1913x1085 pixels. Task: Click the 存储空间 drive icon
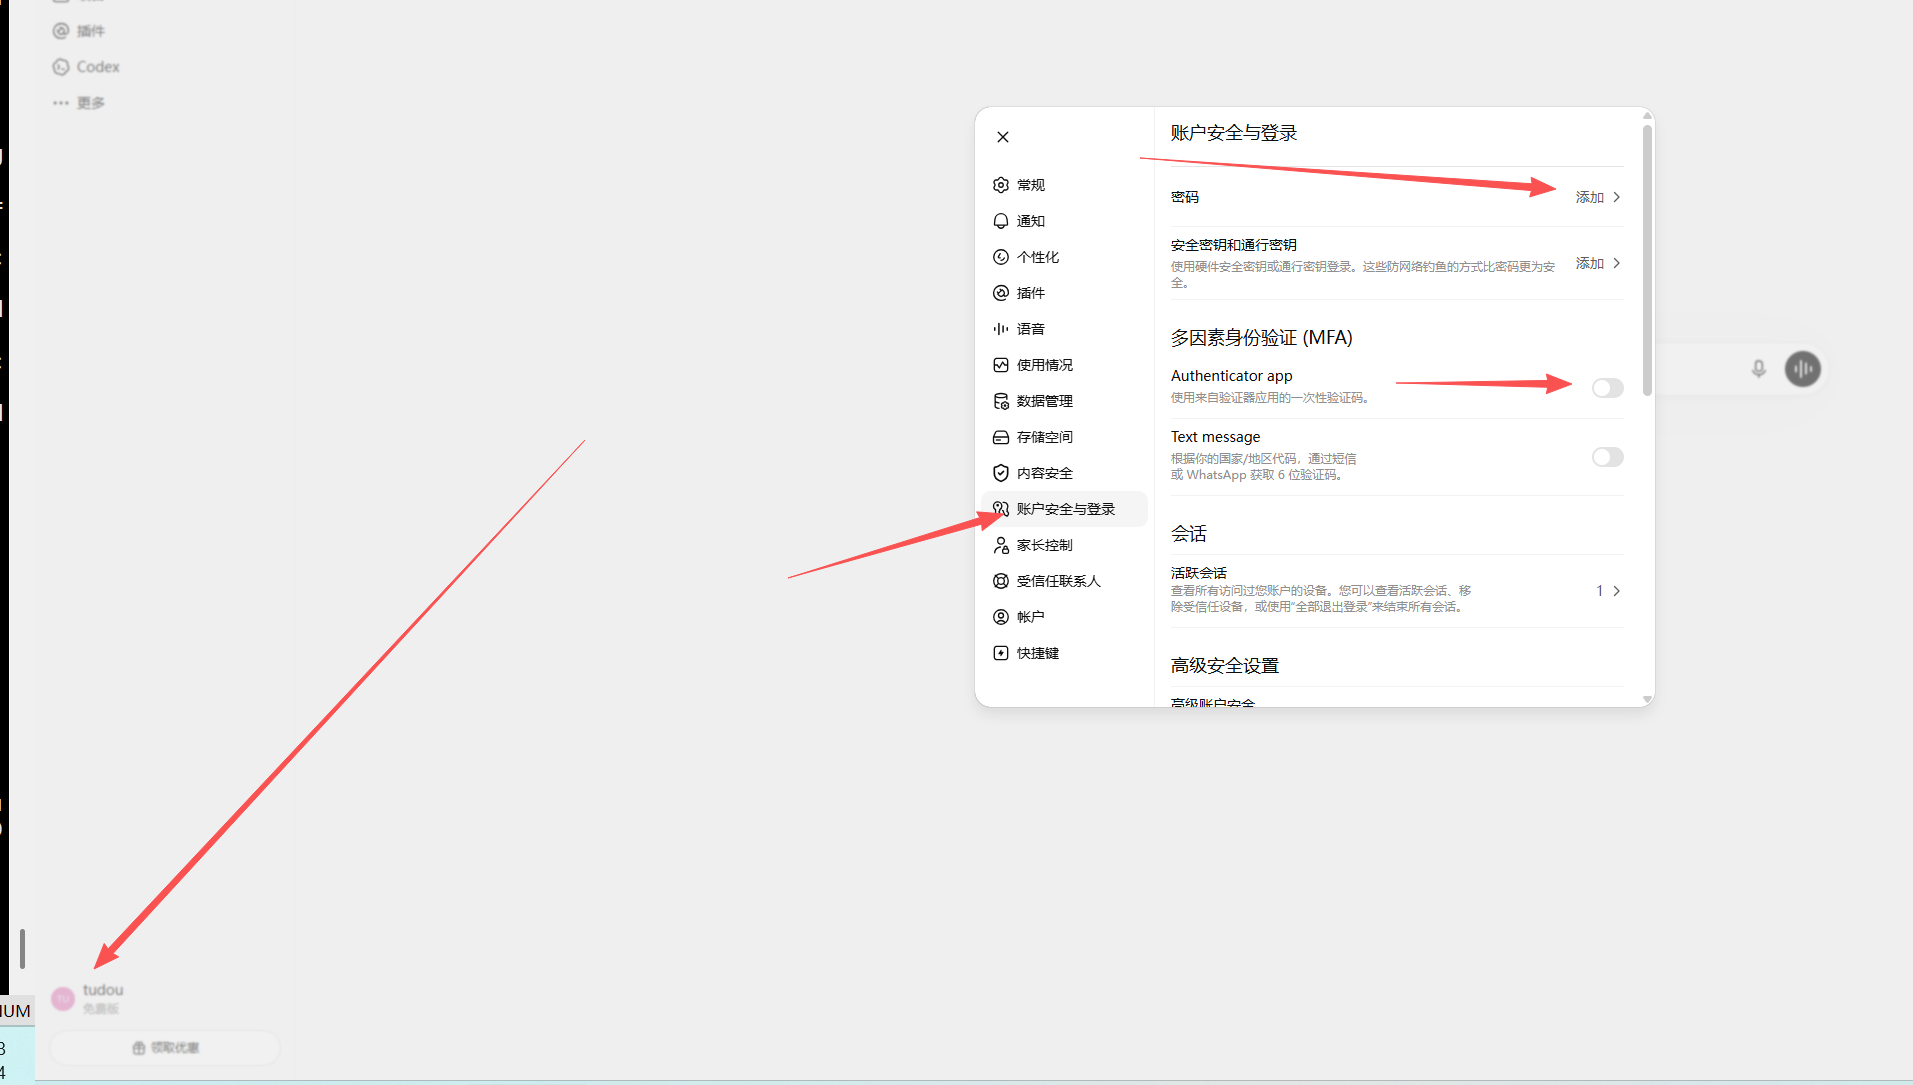[1001, 437]
